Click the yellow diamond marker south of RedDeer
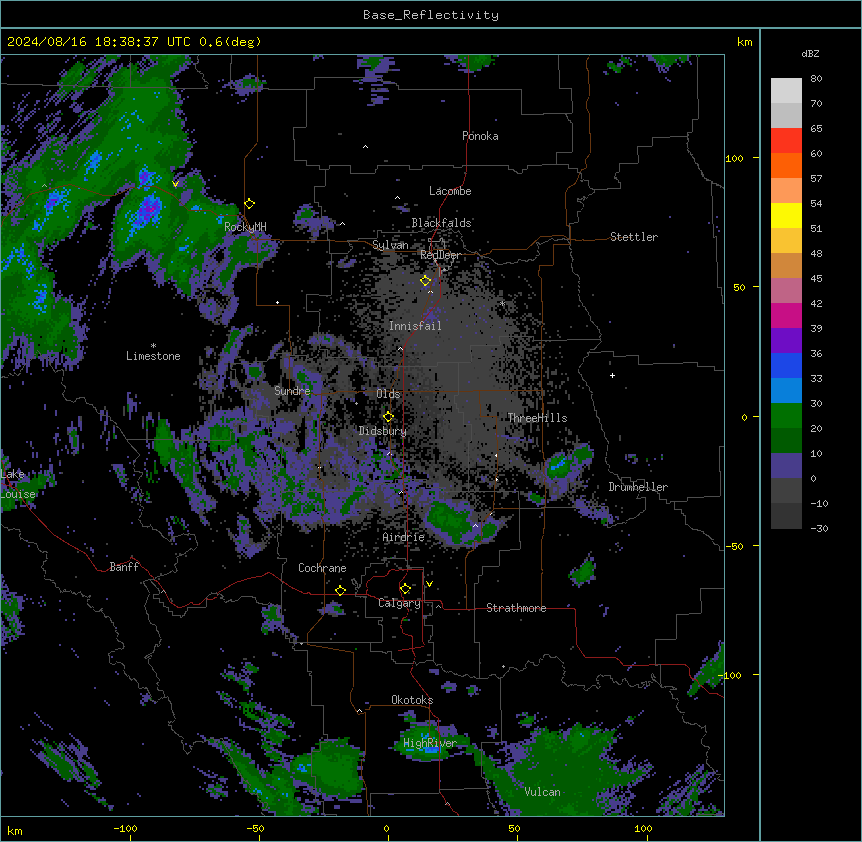The height and width of the screenshot is (842, 862). (x=426, y=281)
